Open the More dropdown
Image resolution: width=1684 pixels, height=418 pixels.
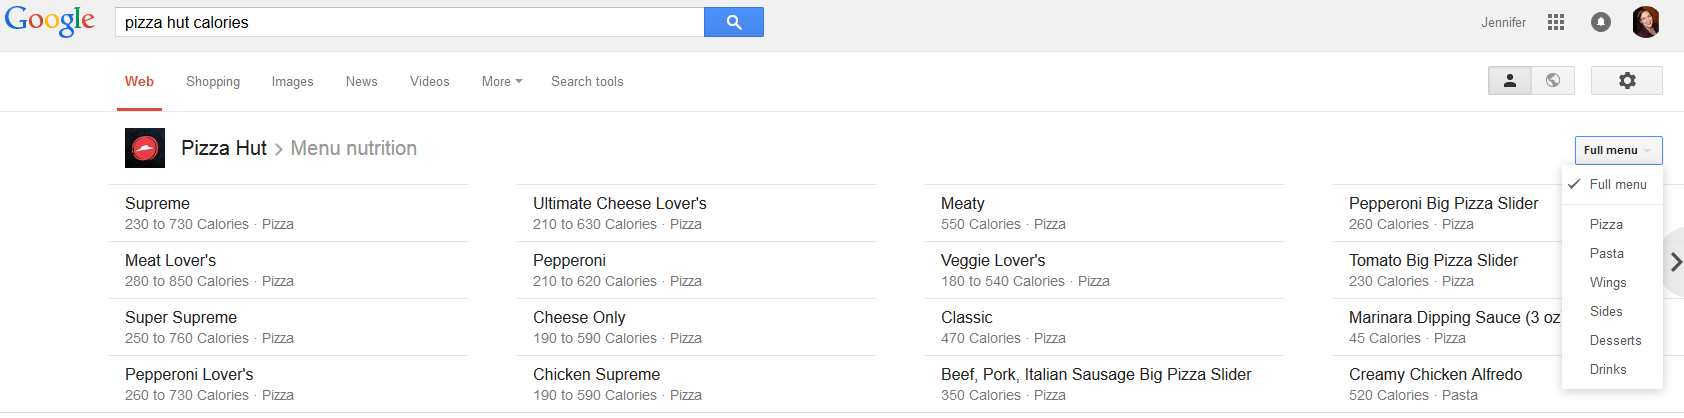pos(502,82)
